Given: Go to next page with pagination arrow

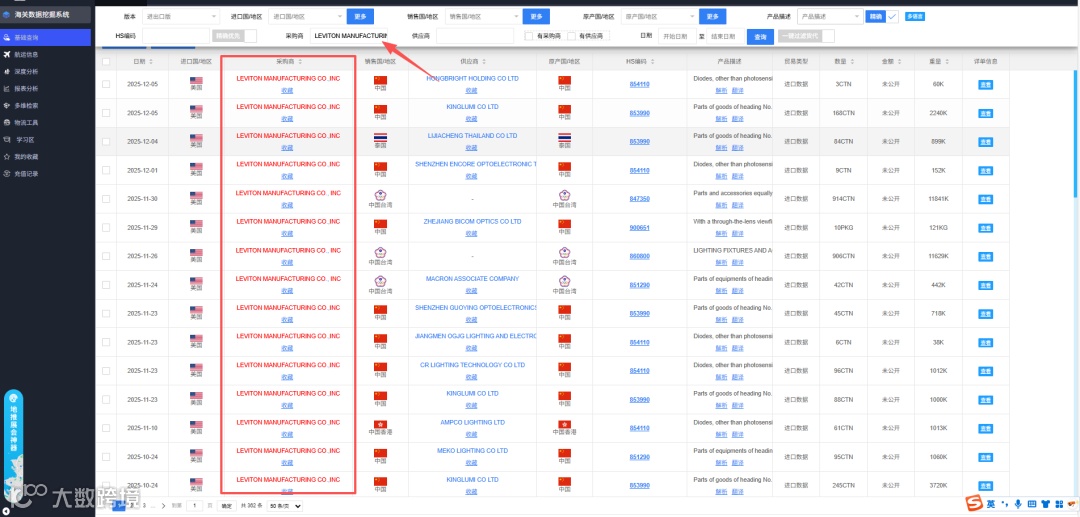Looking at the screenshot, I should [163, 506].
